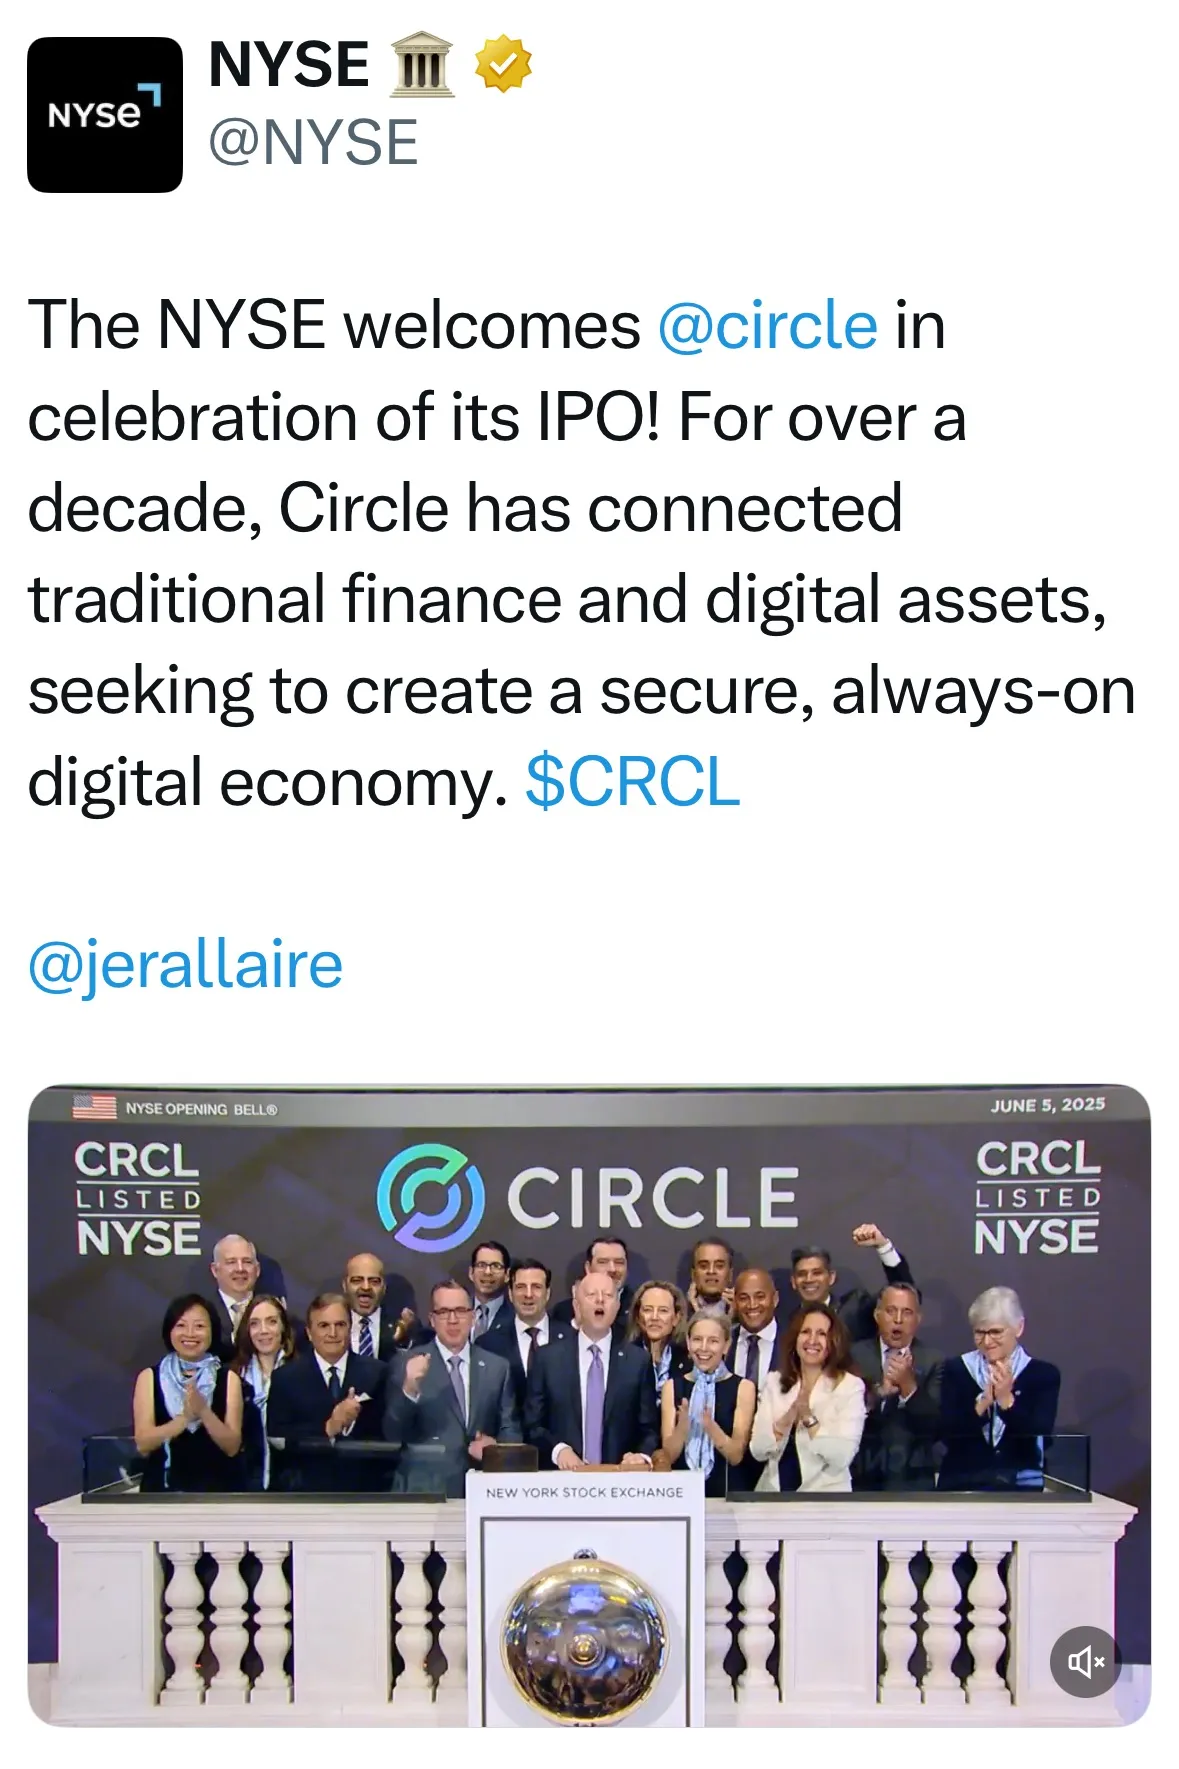This screenshot has height=1769, width=1179.
Task: Open the @circle mention link
Action: pos(767,326)
